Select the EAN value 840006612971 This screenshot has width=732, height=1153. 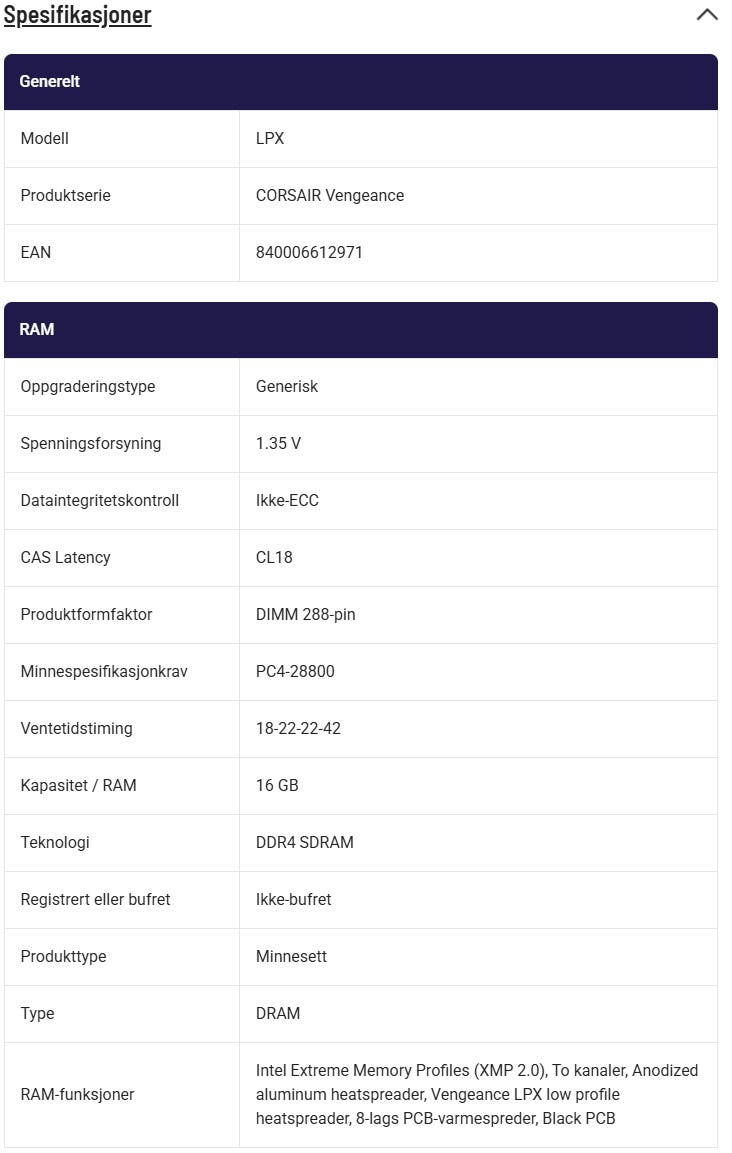[x=309, y=253]
